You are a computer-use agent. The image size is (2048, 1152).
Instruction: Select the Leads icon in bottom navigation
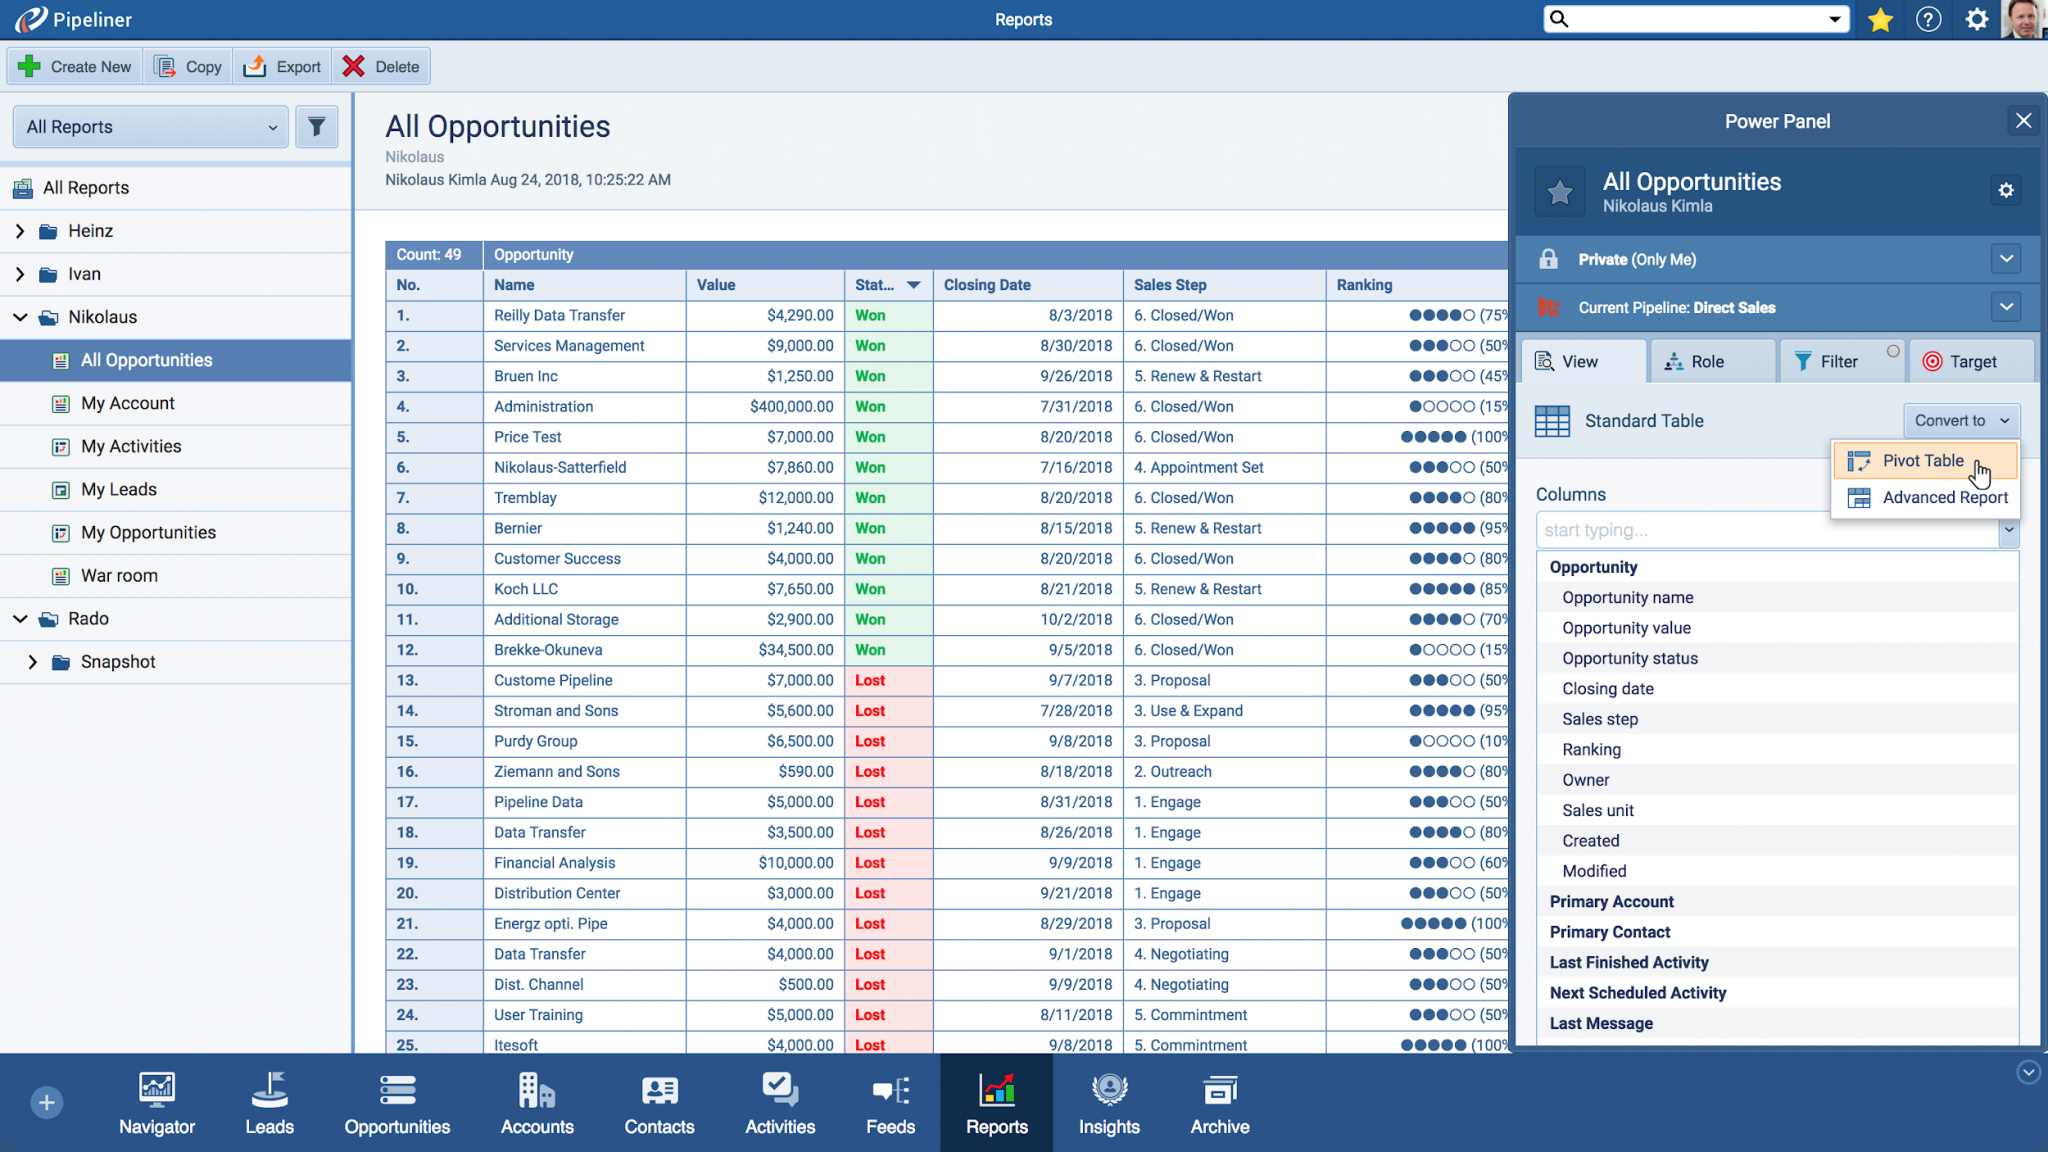pos(269,1103)
